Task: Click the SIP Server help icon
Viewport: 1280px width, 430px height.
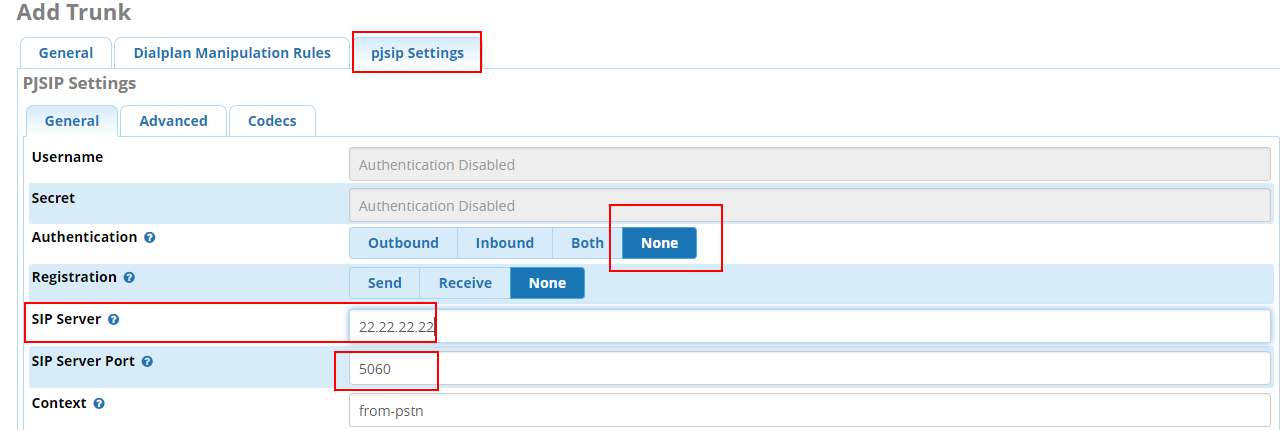Action: tap(113, 320)
